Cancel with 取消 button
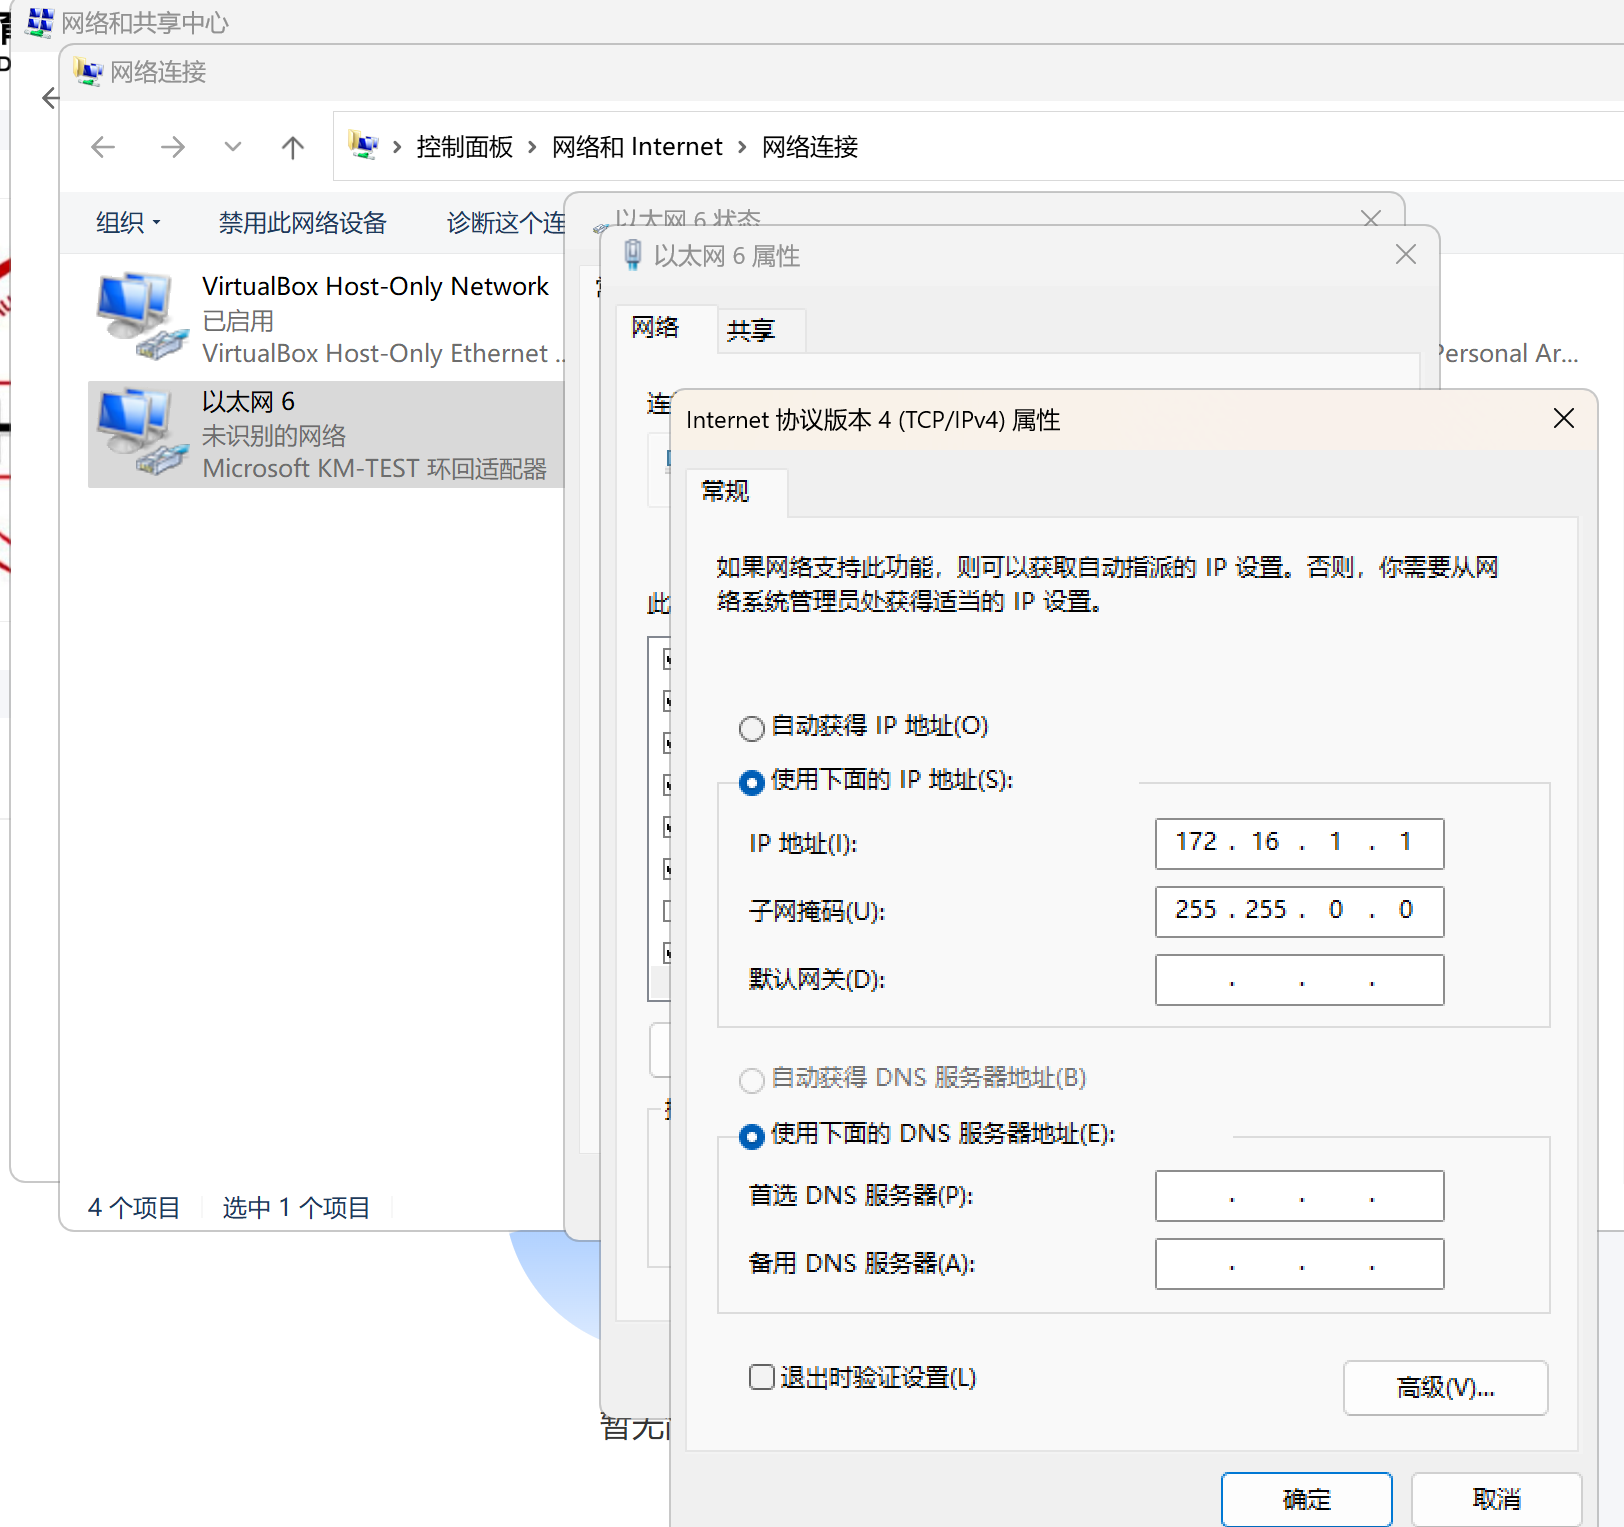 coord(1496,1499)
